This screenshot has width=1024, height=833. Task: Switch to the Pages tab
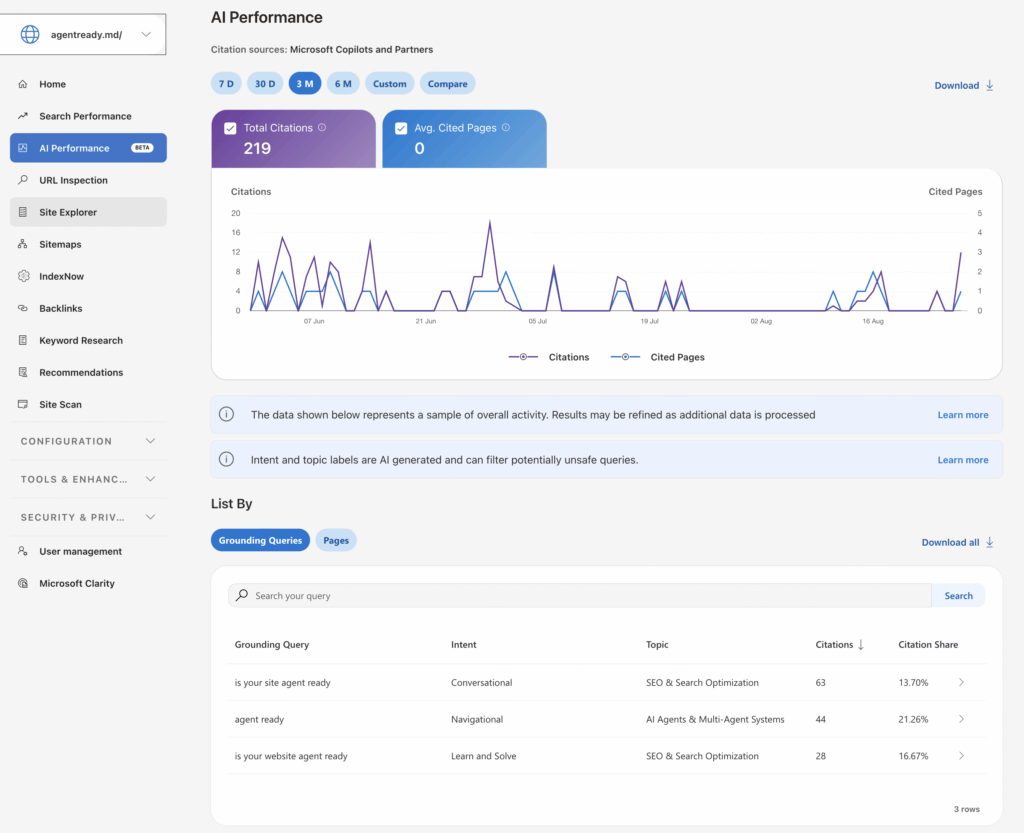click(336, 540)
